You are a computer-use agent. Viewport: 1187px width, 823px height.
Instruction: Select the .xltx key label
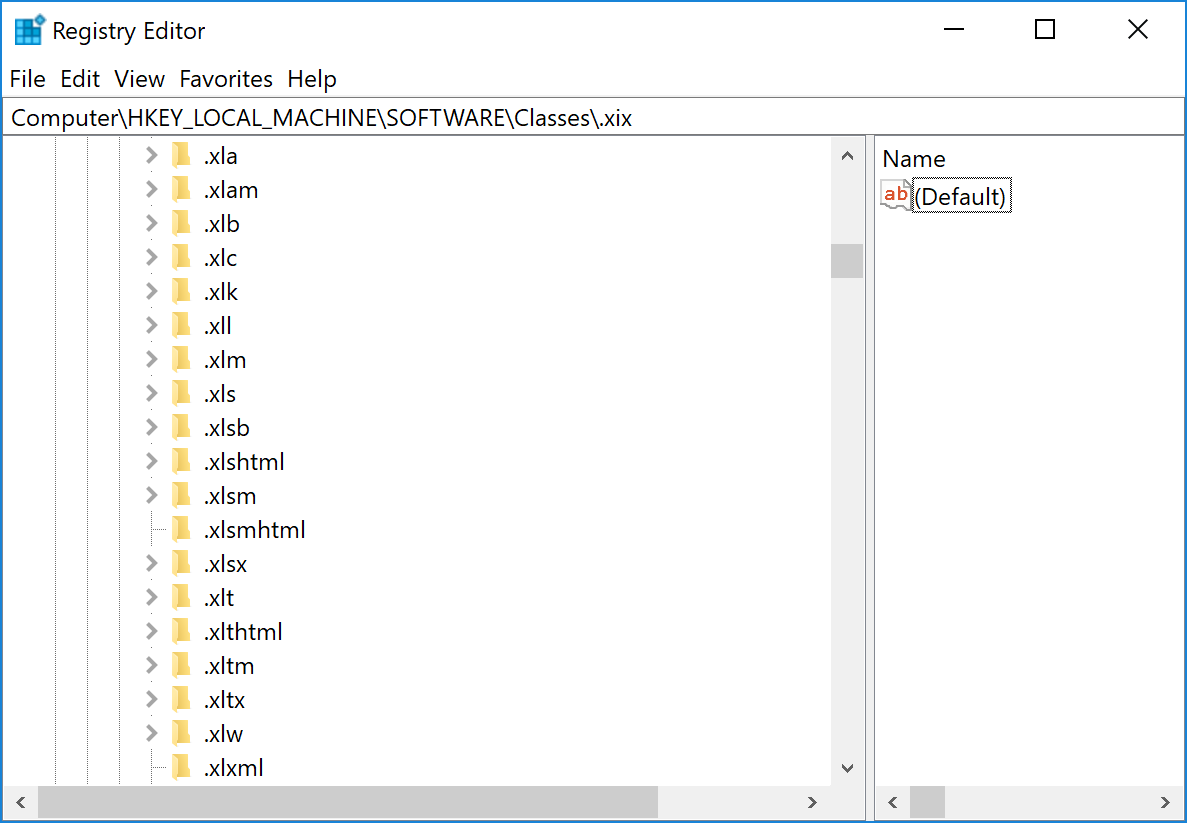pyautogui.click(x=224, y=700)
